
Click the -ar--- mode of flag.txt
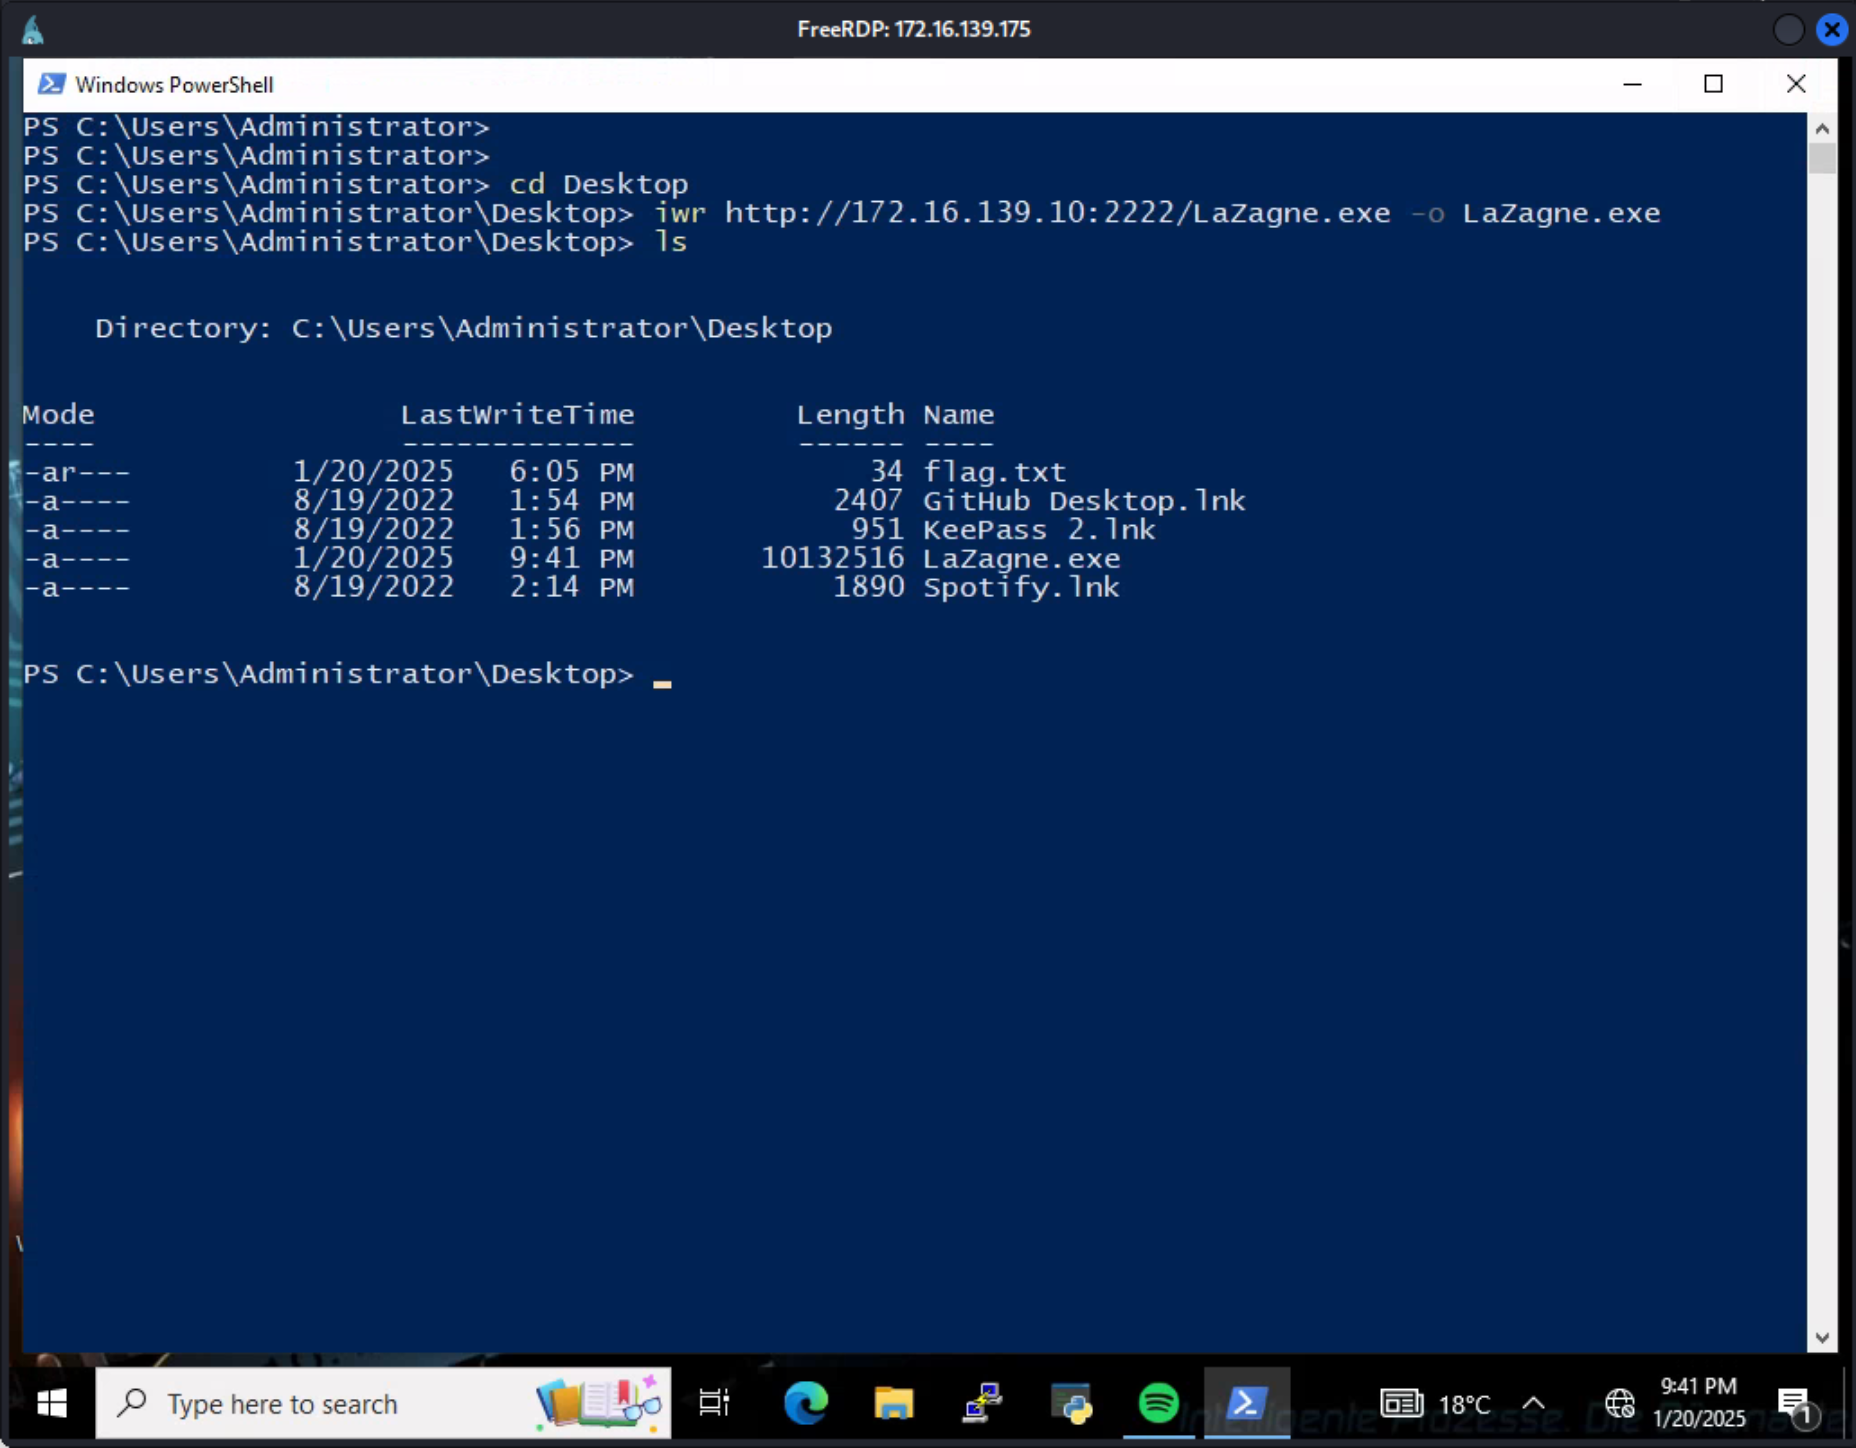tap(76, 472)
